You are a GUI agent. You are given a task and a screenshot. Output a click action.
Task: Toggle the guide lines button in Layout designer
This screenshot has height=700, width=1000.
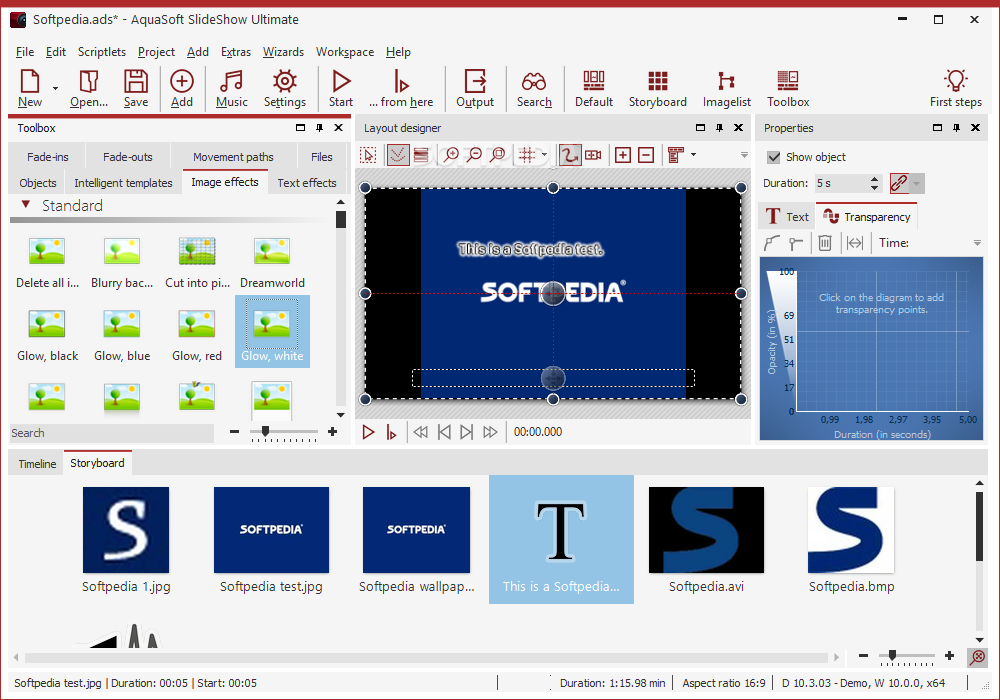point(398,155)
